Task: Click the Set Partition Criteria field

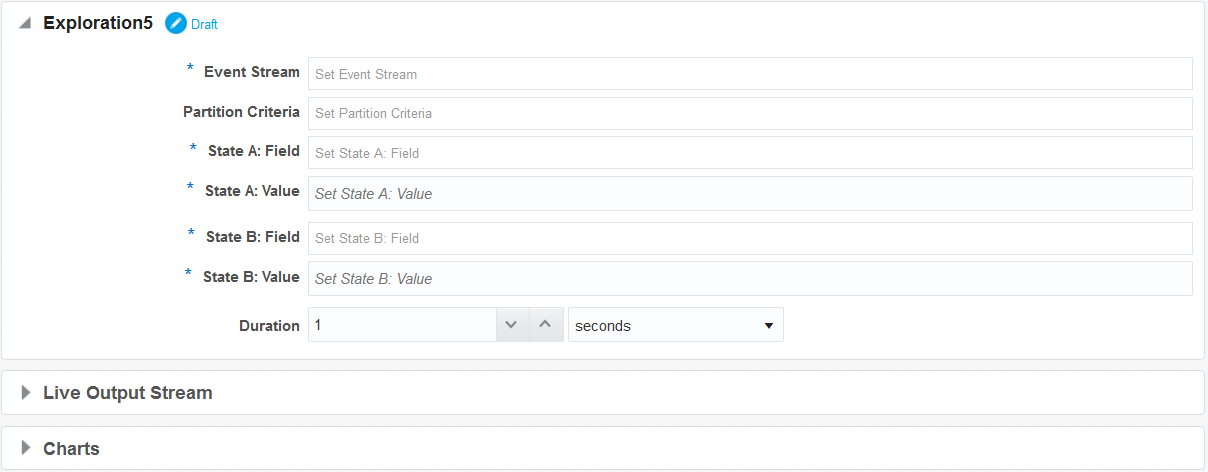Action: coord(750,113)
